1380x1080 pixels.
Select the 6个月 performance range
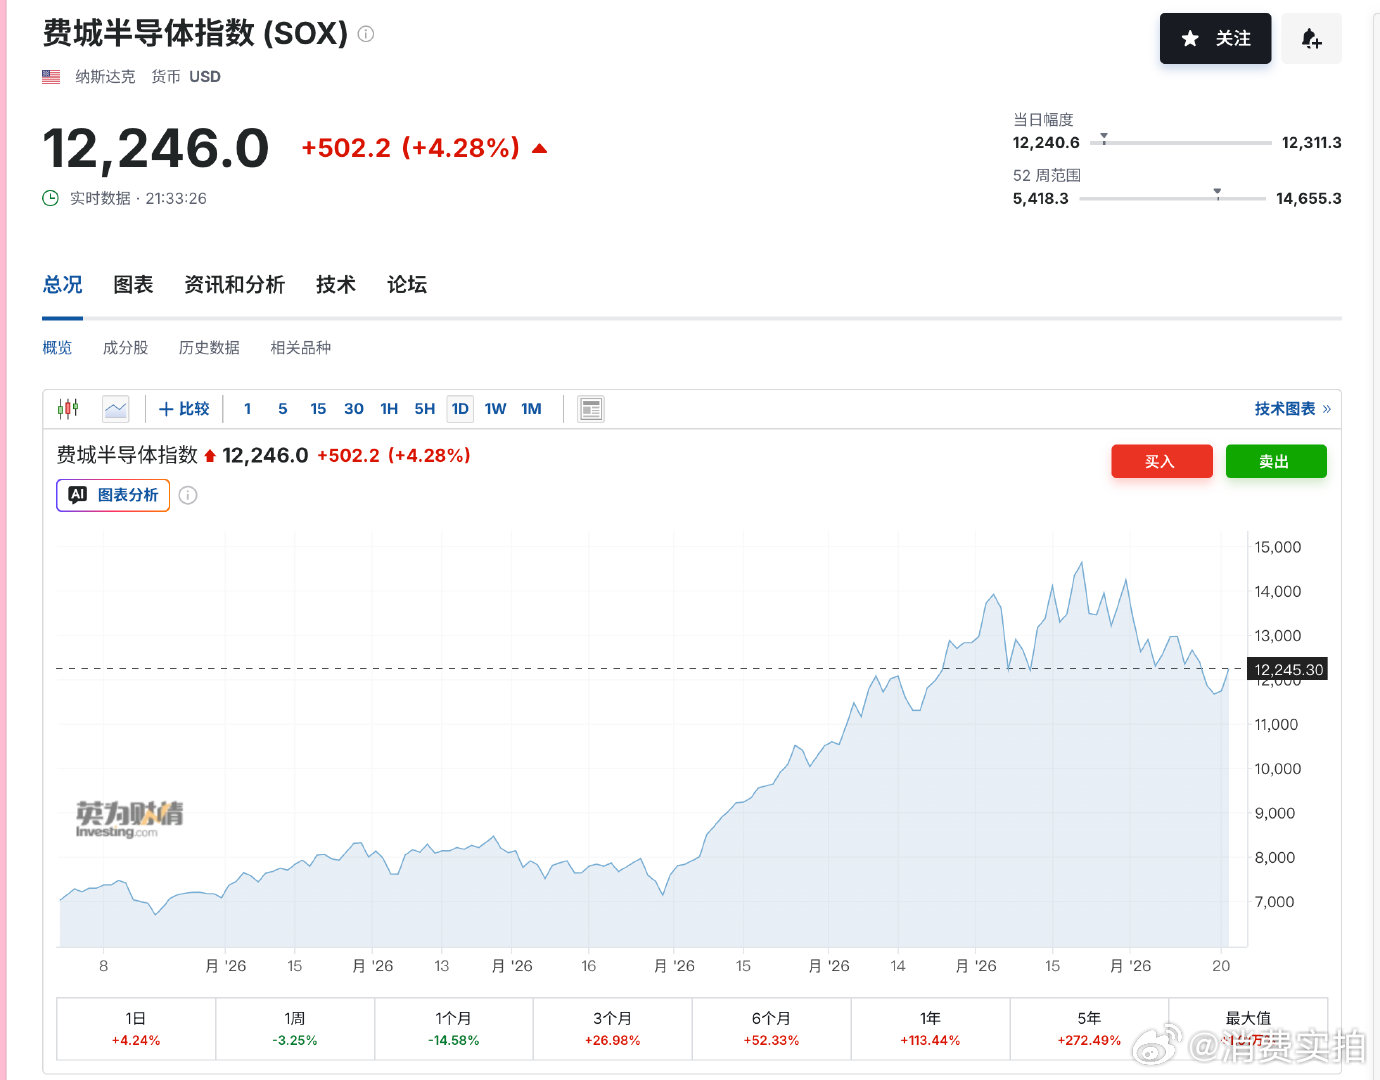[x=772, y=1028]
